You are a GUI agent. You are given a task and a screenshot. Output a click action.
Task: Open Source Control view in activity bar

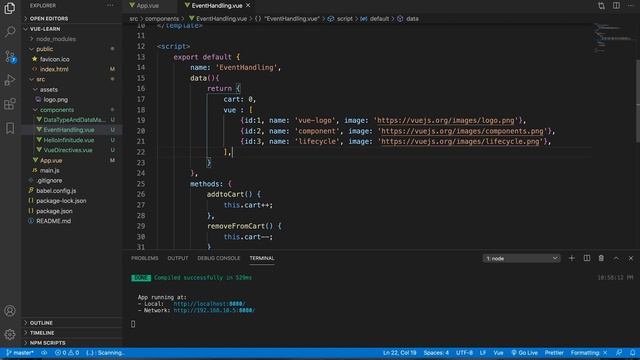pos(10,56)
